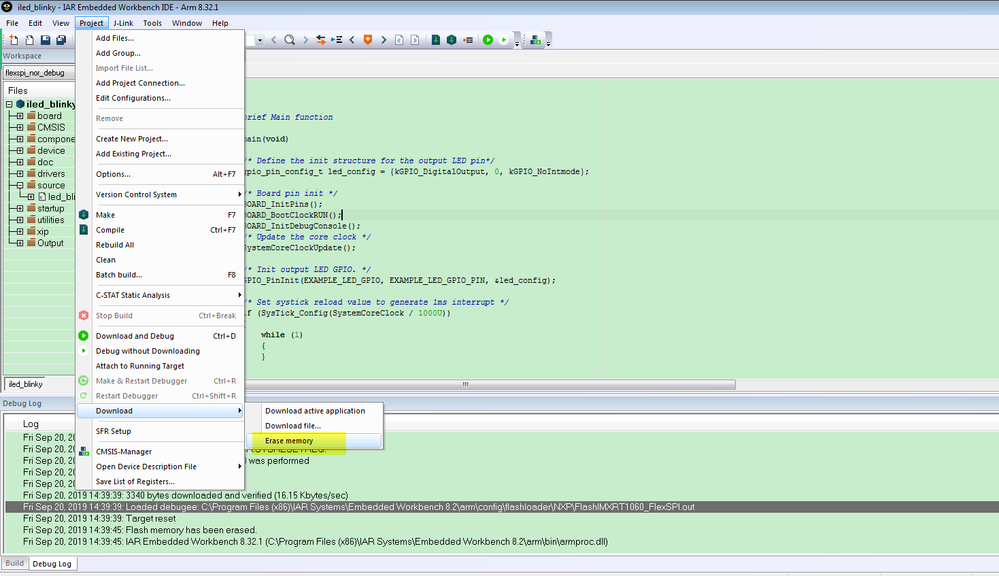Click the green Download and Debug menu icon
This screenshot has height=576, width=999.
click(x=83, y=336)
